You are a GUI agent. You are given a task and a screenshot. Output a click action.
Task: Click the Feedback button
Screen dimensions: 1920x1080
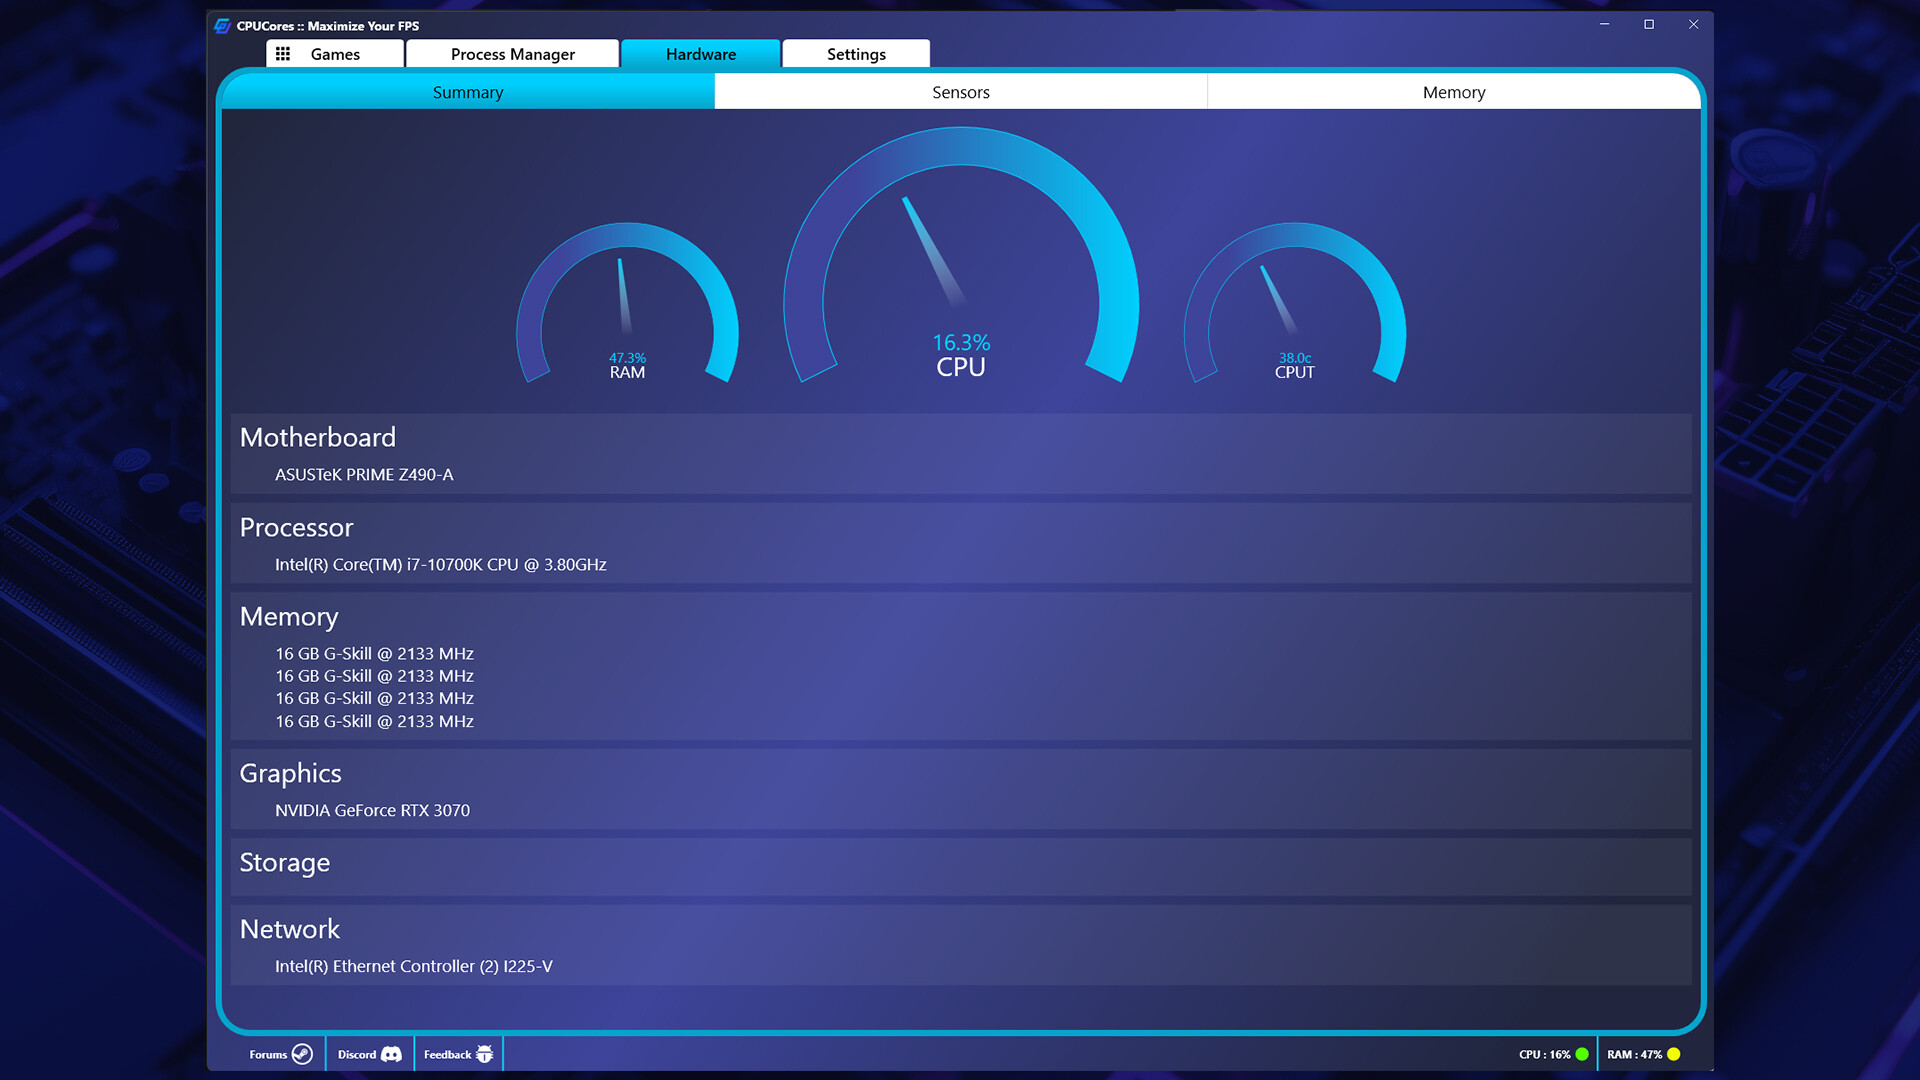[448, 1053]
